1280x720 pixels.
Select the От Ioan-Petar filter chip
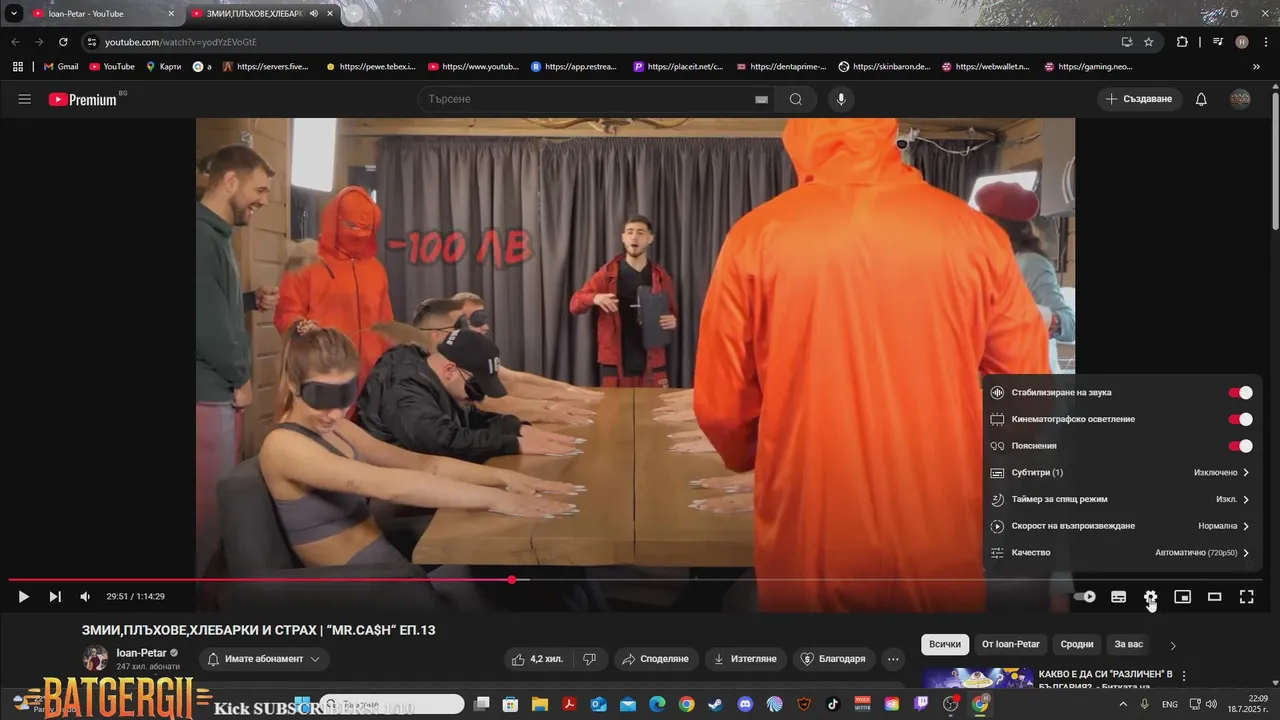pos(1011,645)
